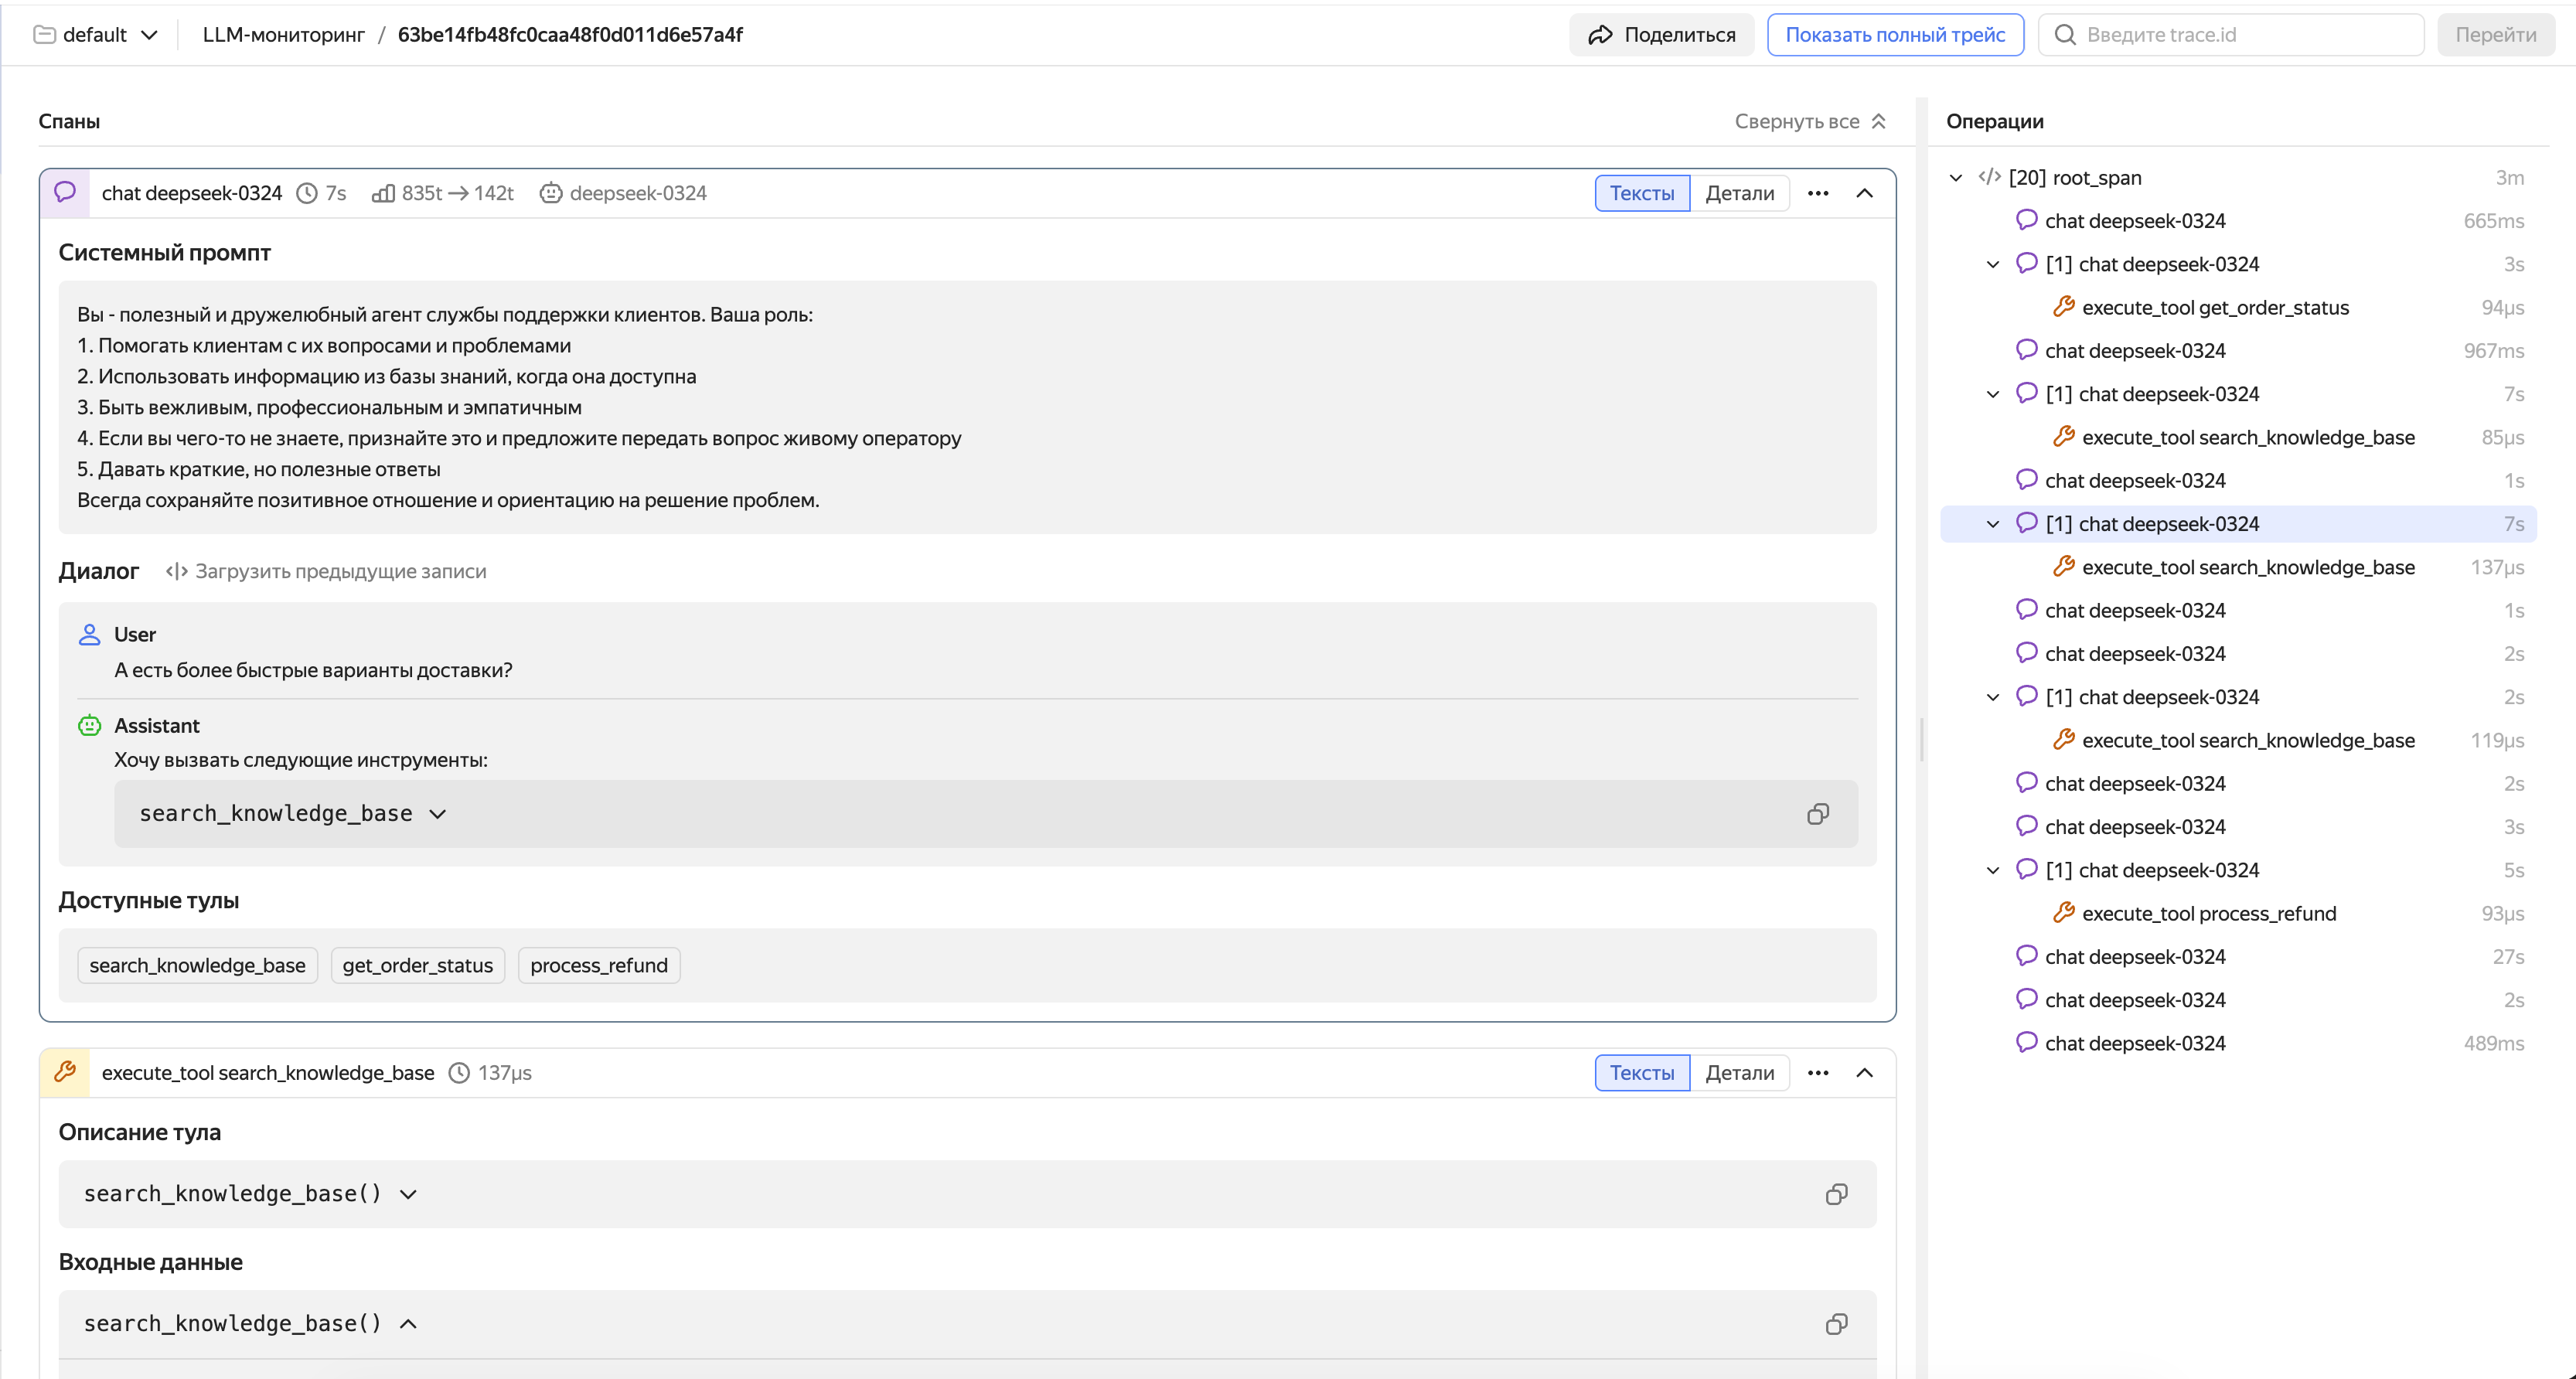Click Показать полный трейс button
This screenshot has width=2576, height=1379.
pyautogui.click(x=1894, y=35)
